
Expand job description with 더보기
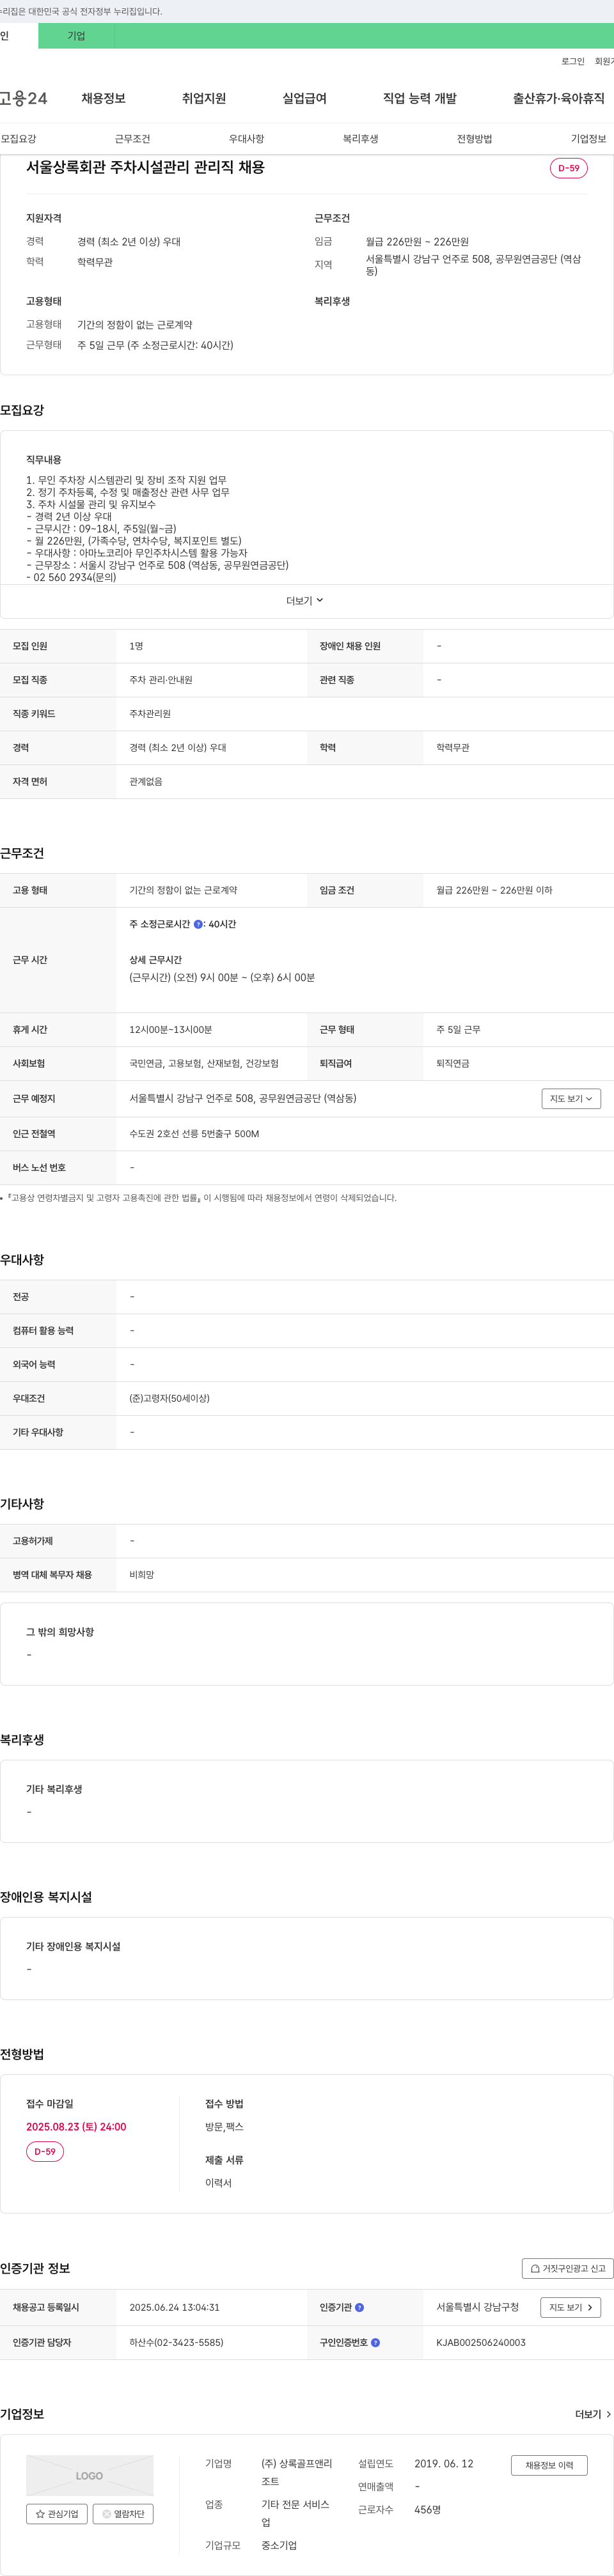(x=305, y=601)
